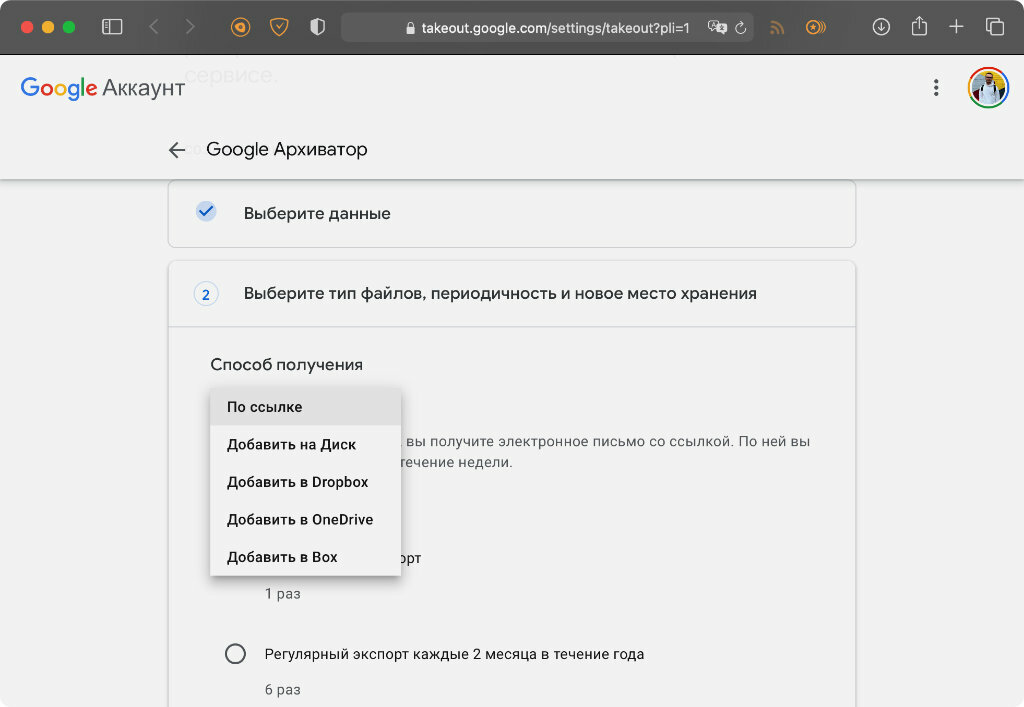Choose Добавить в Dropbox option
The width and height of the screenshot is (1024, 707).
305,482
